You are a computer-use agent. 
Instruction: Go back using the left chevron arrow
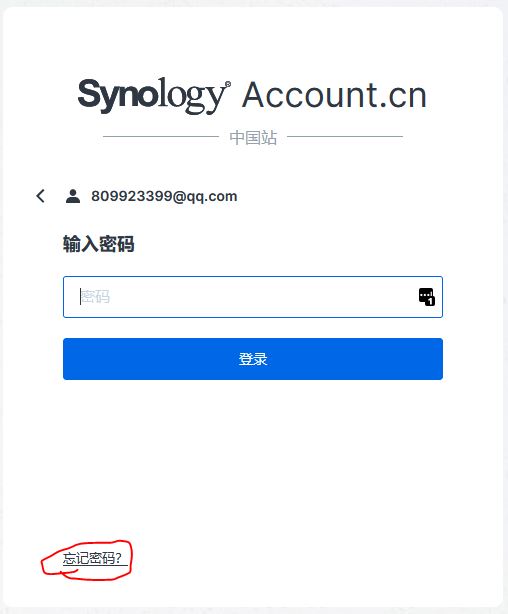(40, 196)
